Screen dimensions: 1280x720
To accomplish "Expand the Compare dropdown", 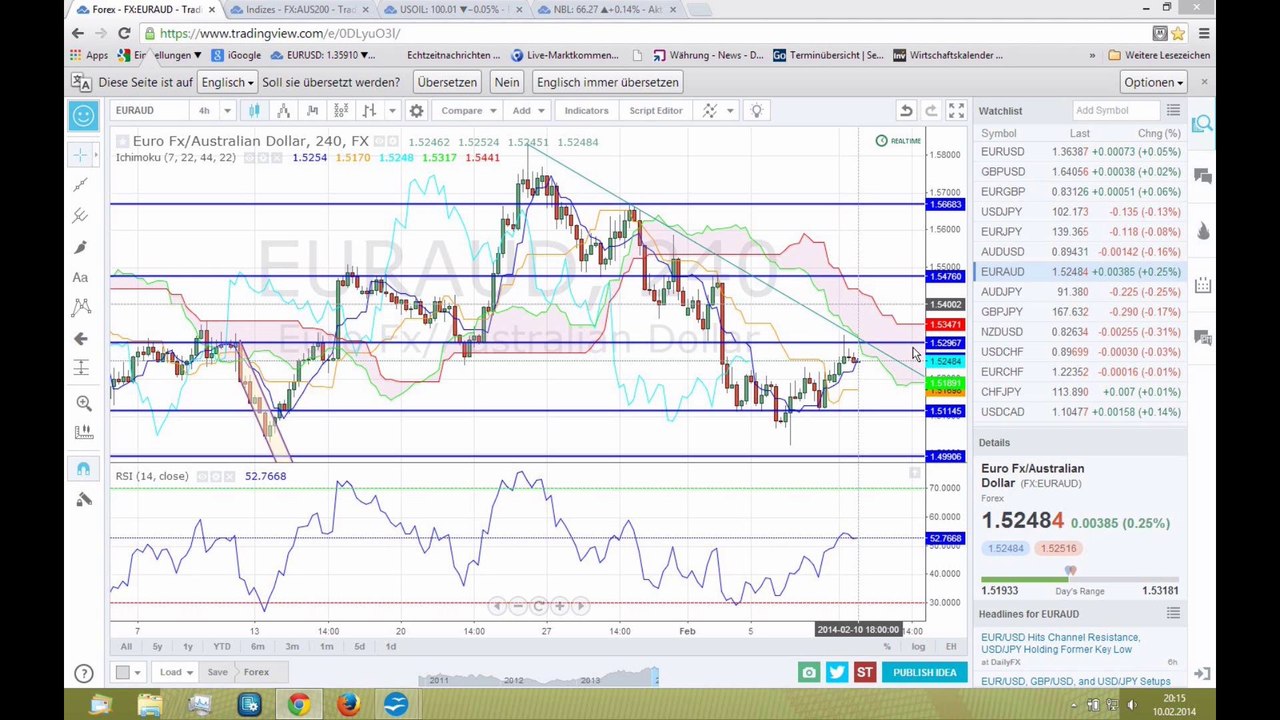I will tap(467, 111).
